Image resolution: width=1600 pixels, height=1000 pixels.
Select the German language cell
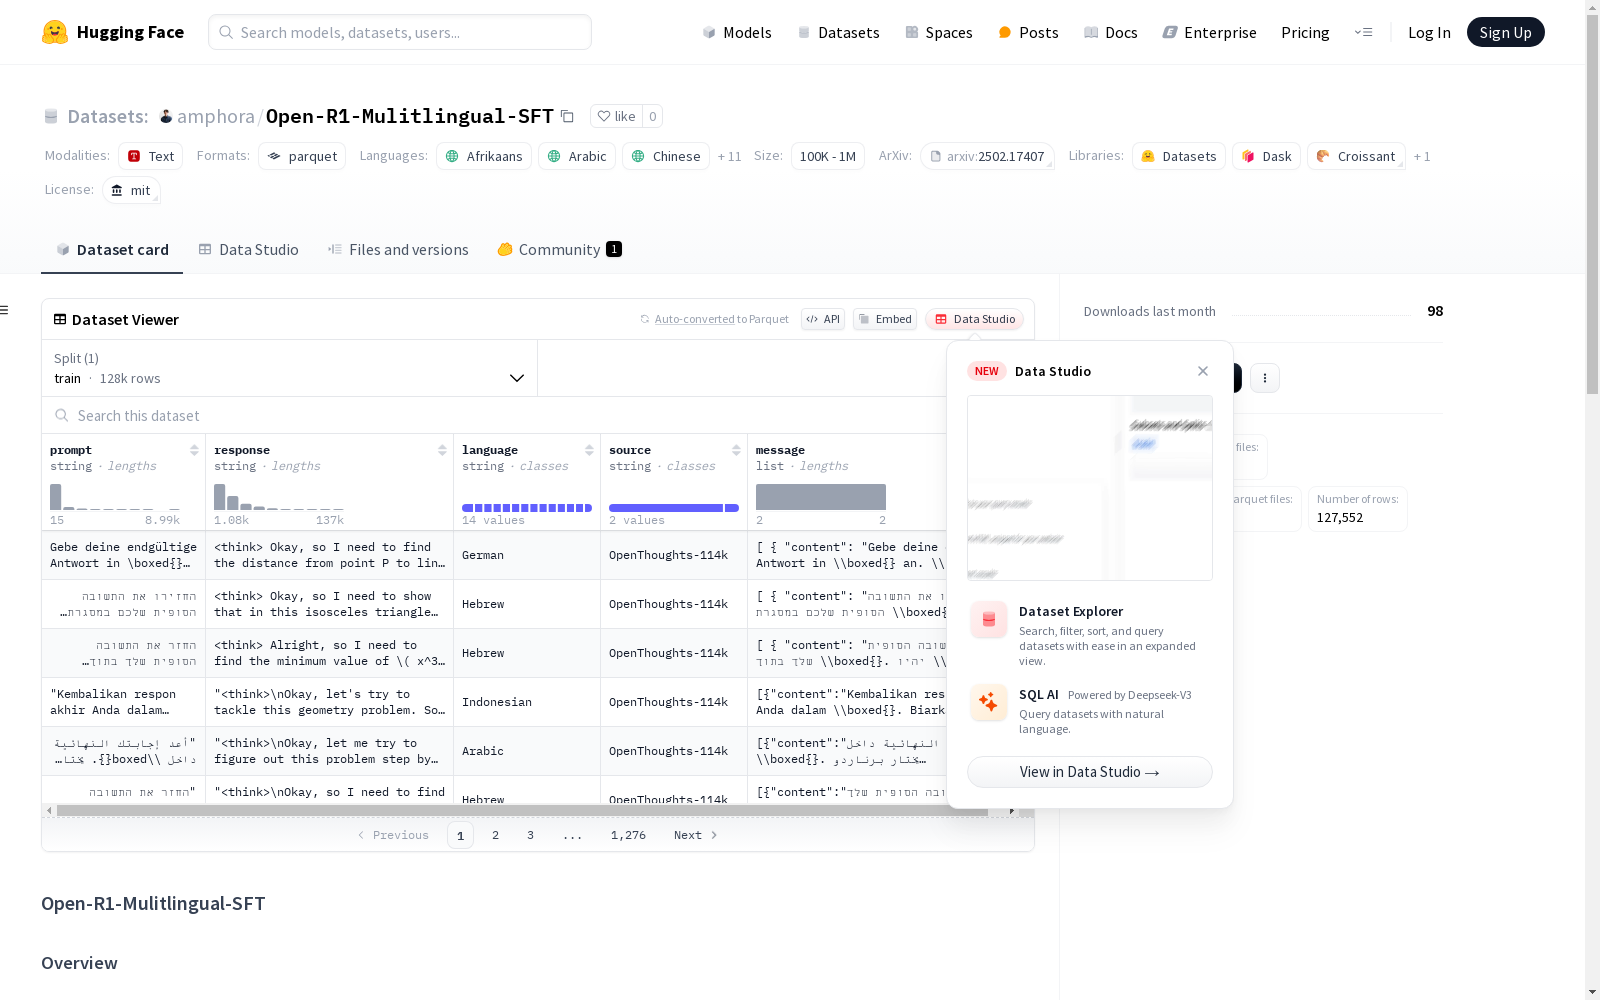tap(527, 555)
